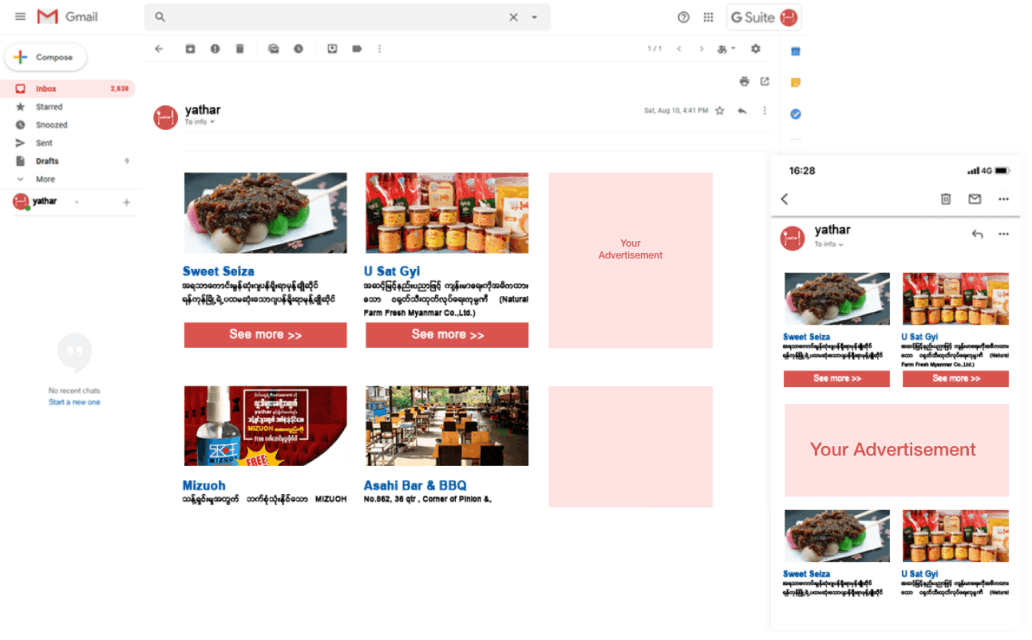Open the Mizuoh heading link
This screenshot has height=640, width=1032.
(x=204, y=485)
